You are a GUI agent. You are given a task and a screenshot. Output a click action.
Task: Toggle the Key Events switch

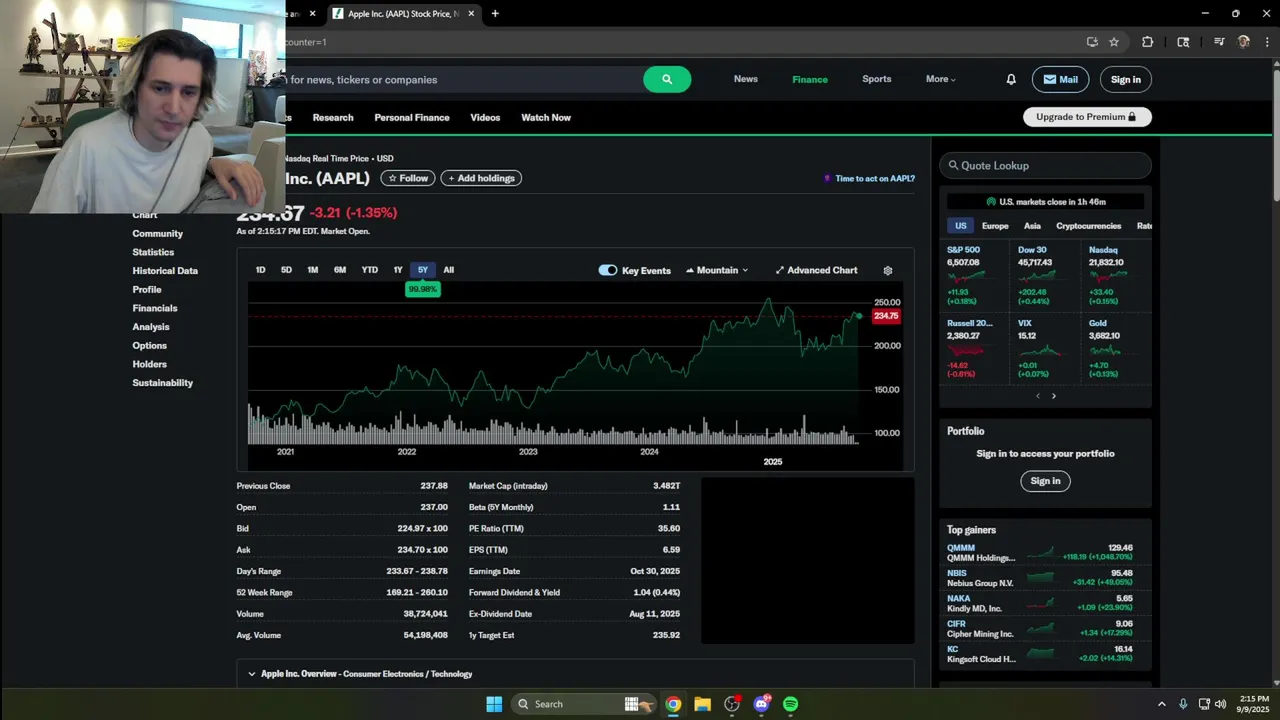(608, 270)
